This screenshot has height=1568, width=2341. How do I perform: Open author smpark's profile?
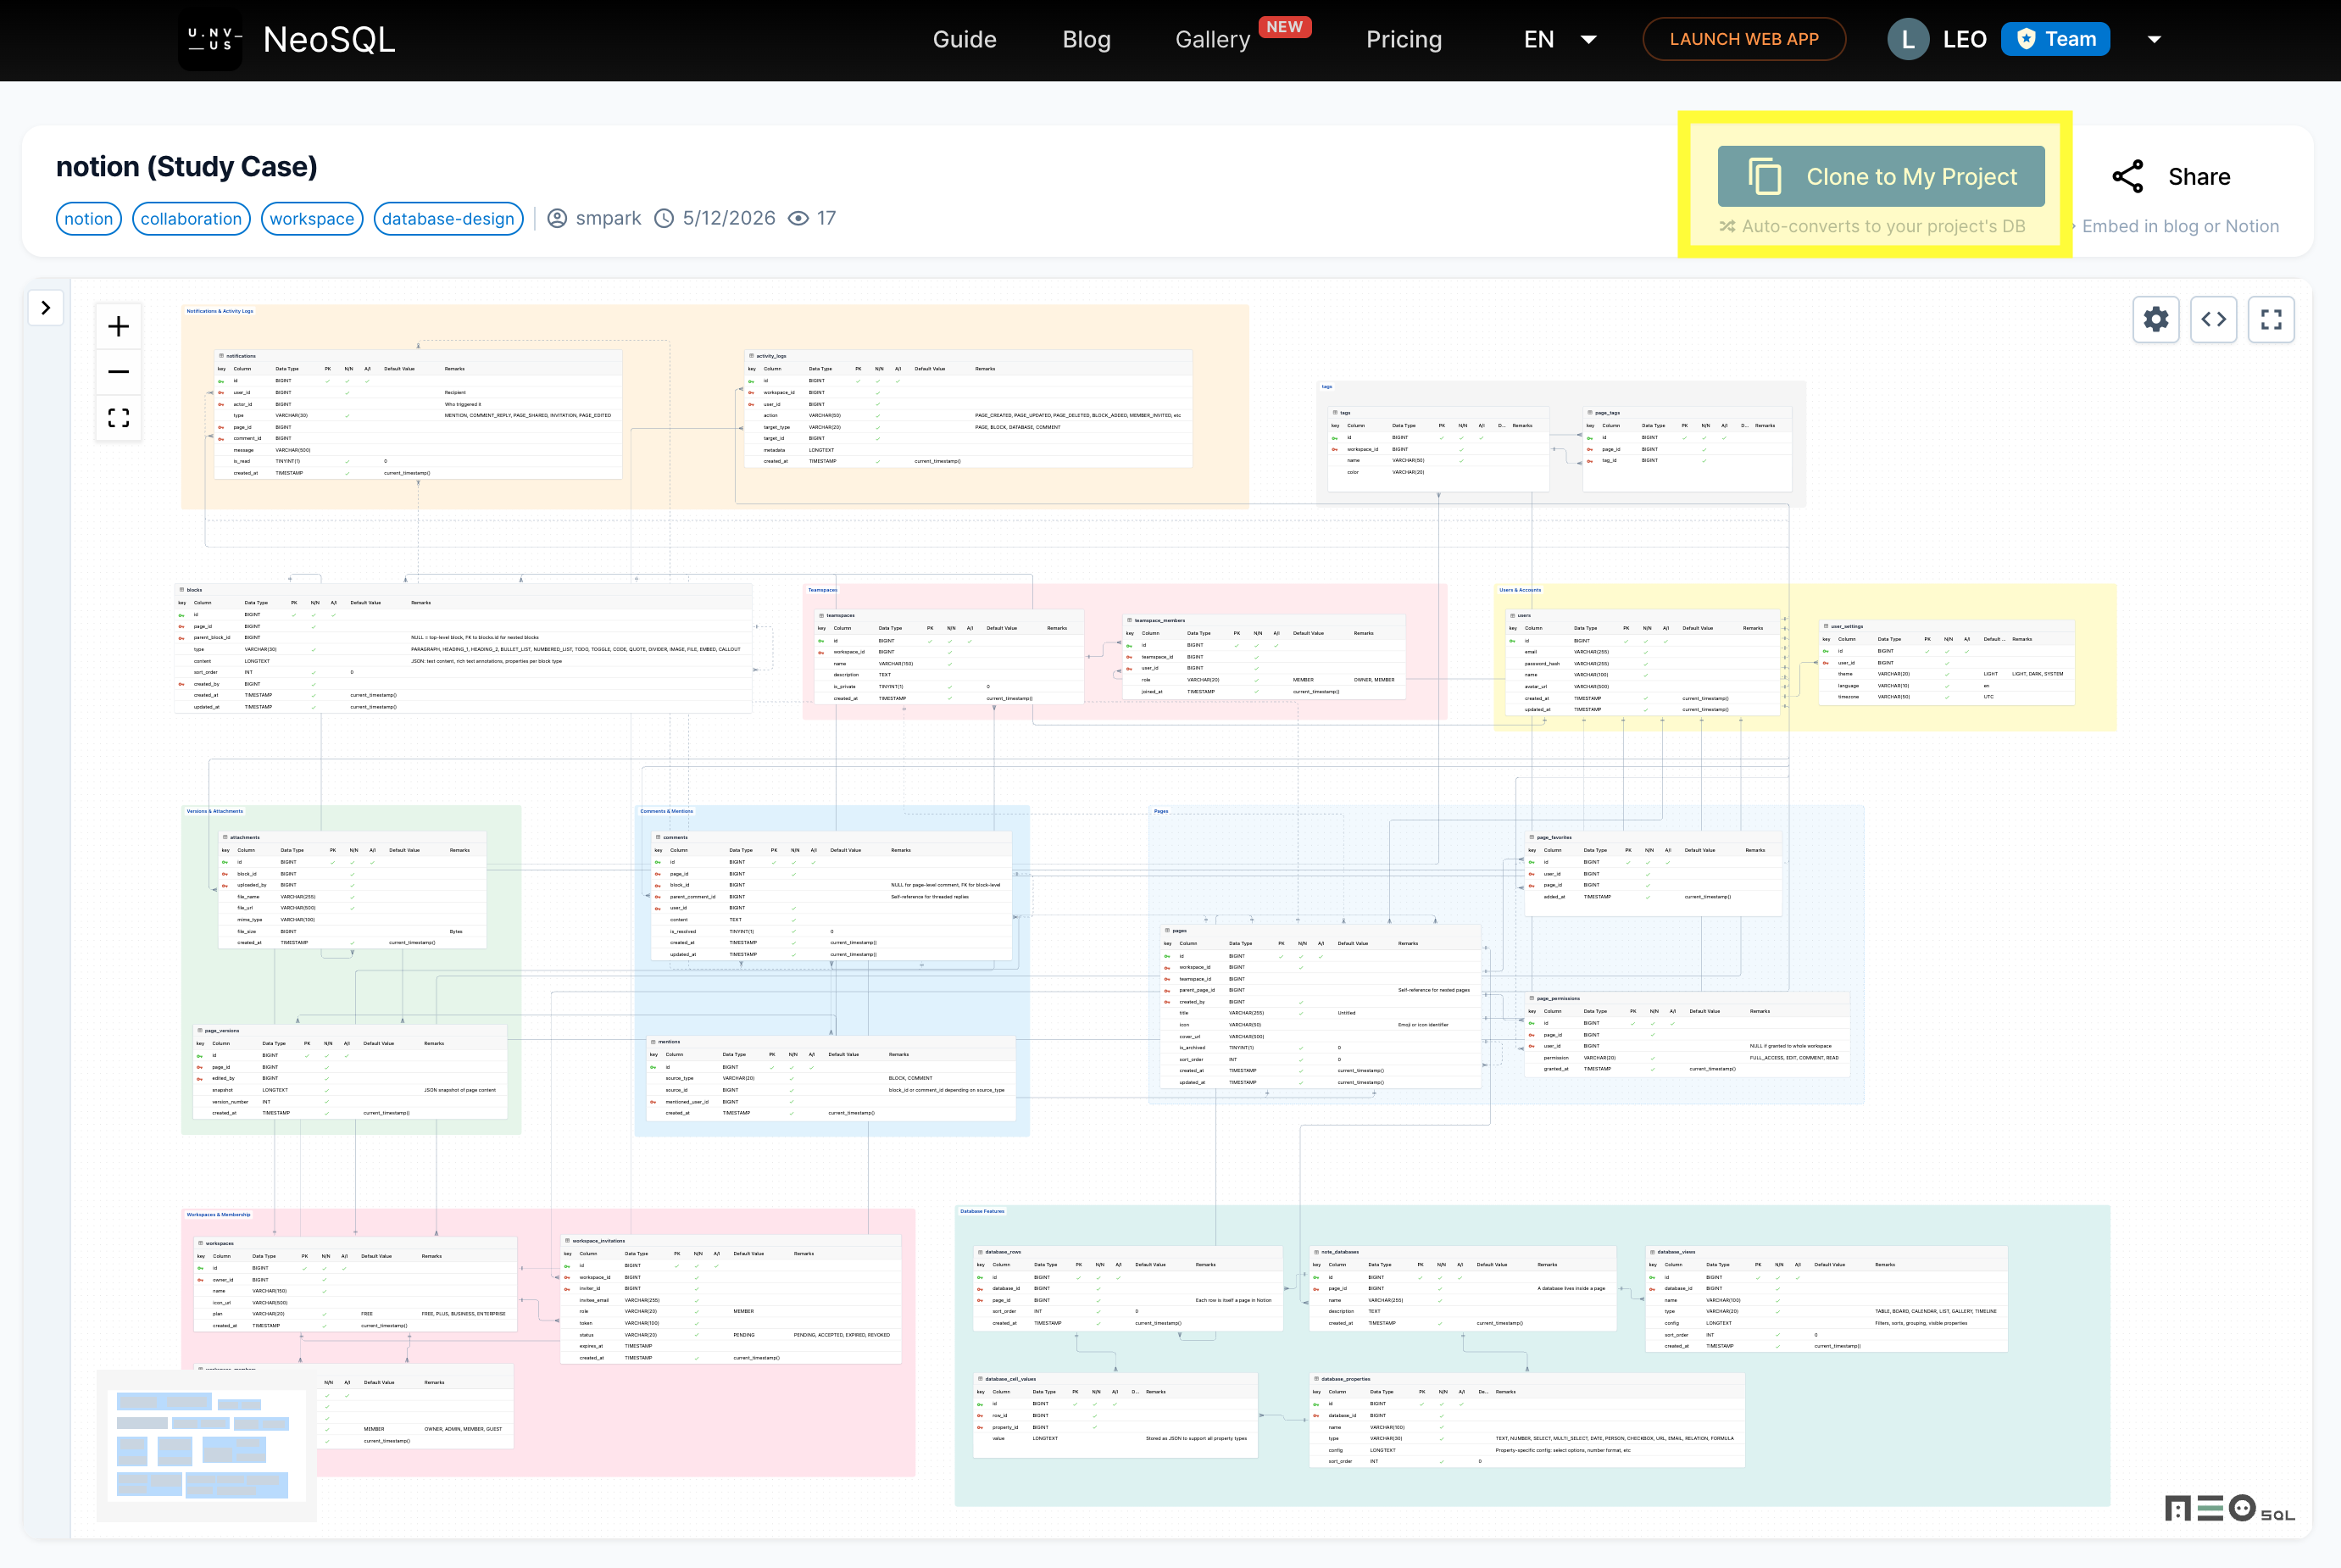(595, 218)
